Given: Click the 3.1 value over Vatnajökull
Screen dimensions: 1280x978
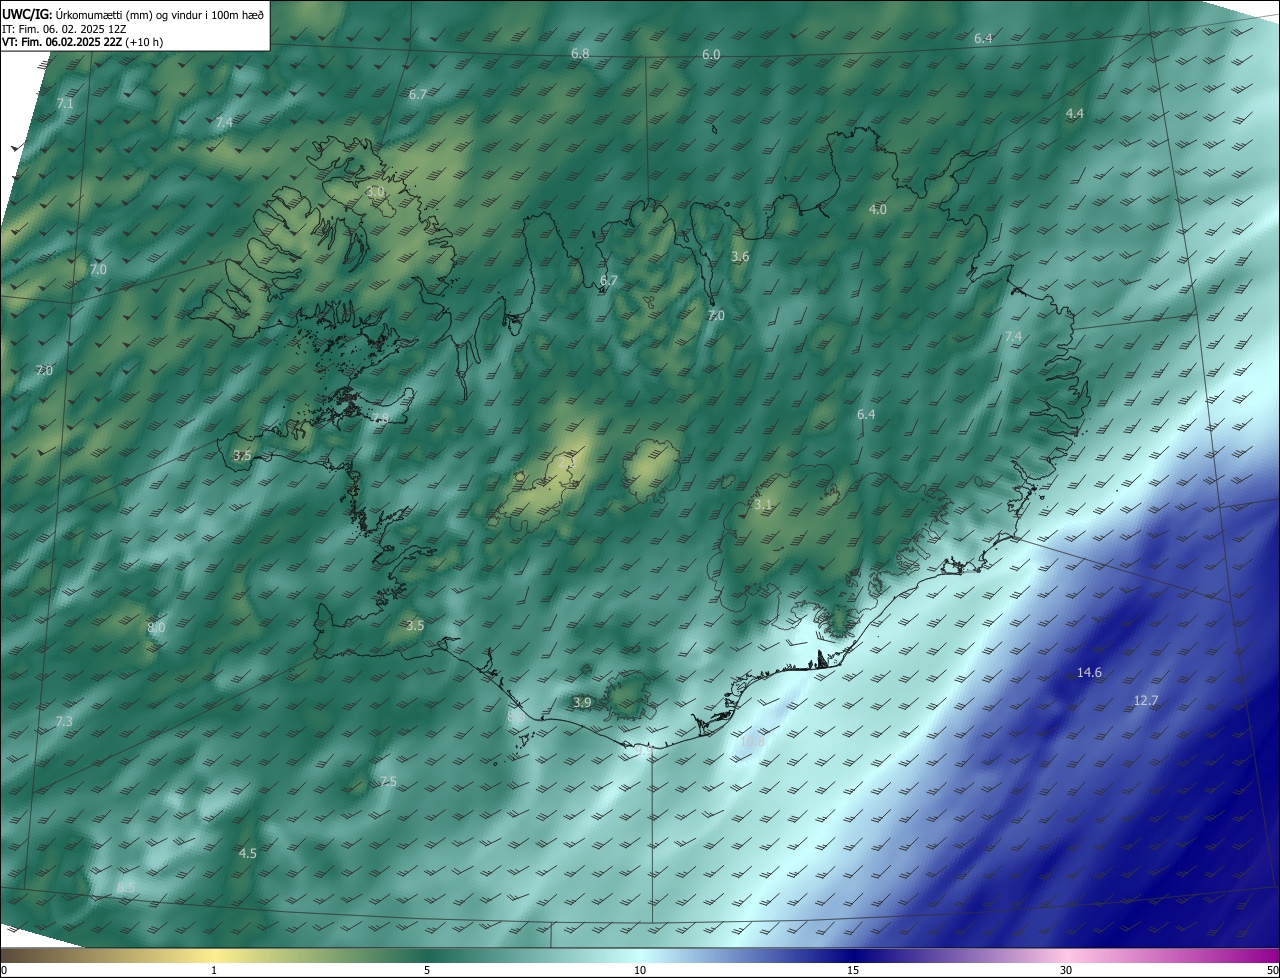Looking at the screenshot, I should click(x=763, y=505).
